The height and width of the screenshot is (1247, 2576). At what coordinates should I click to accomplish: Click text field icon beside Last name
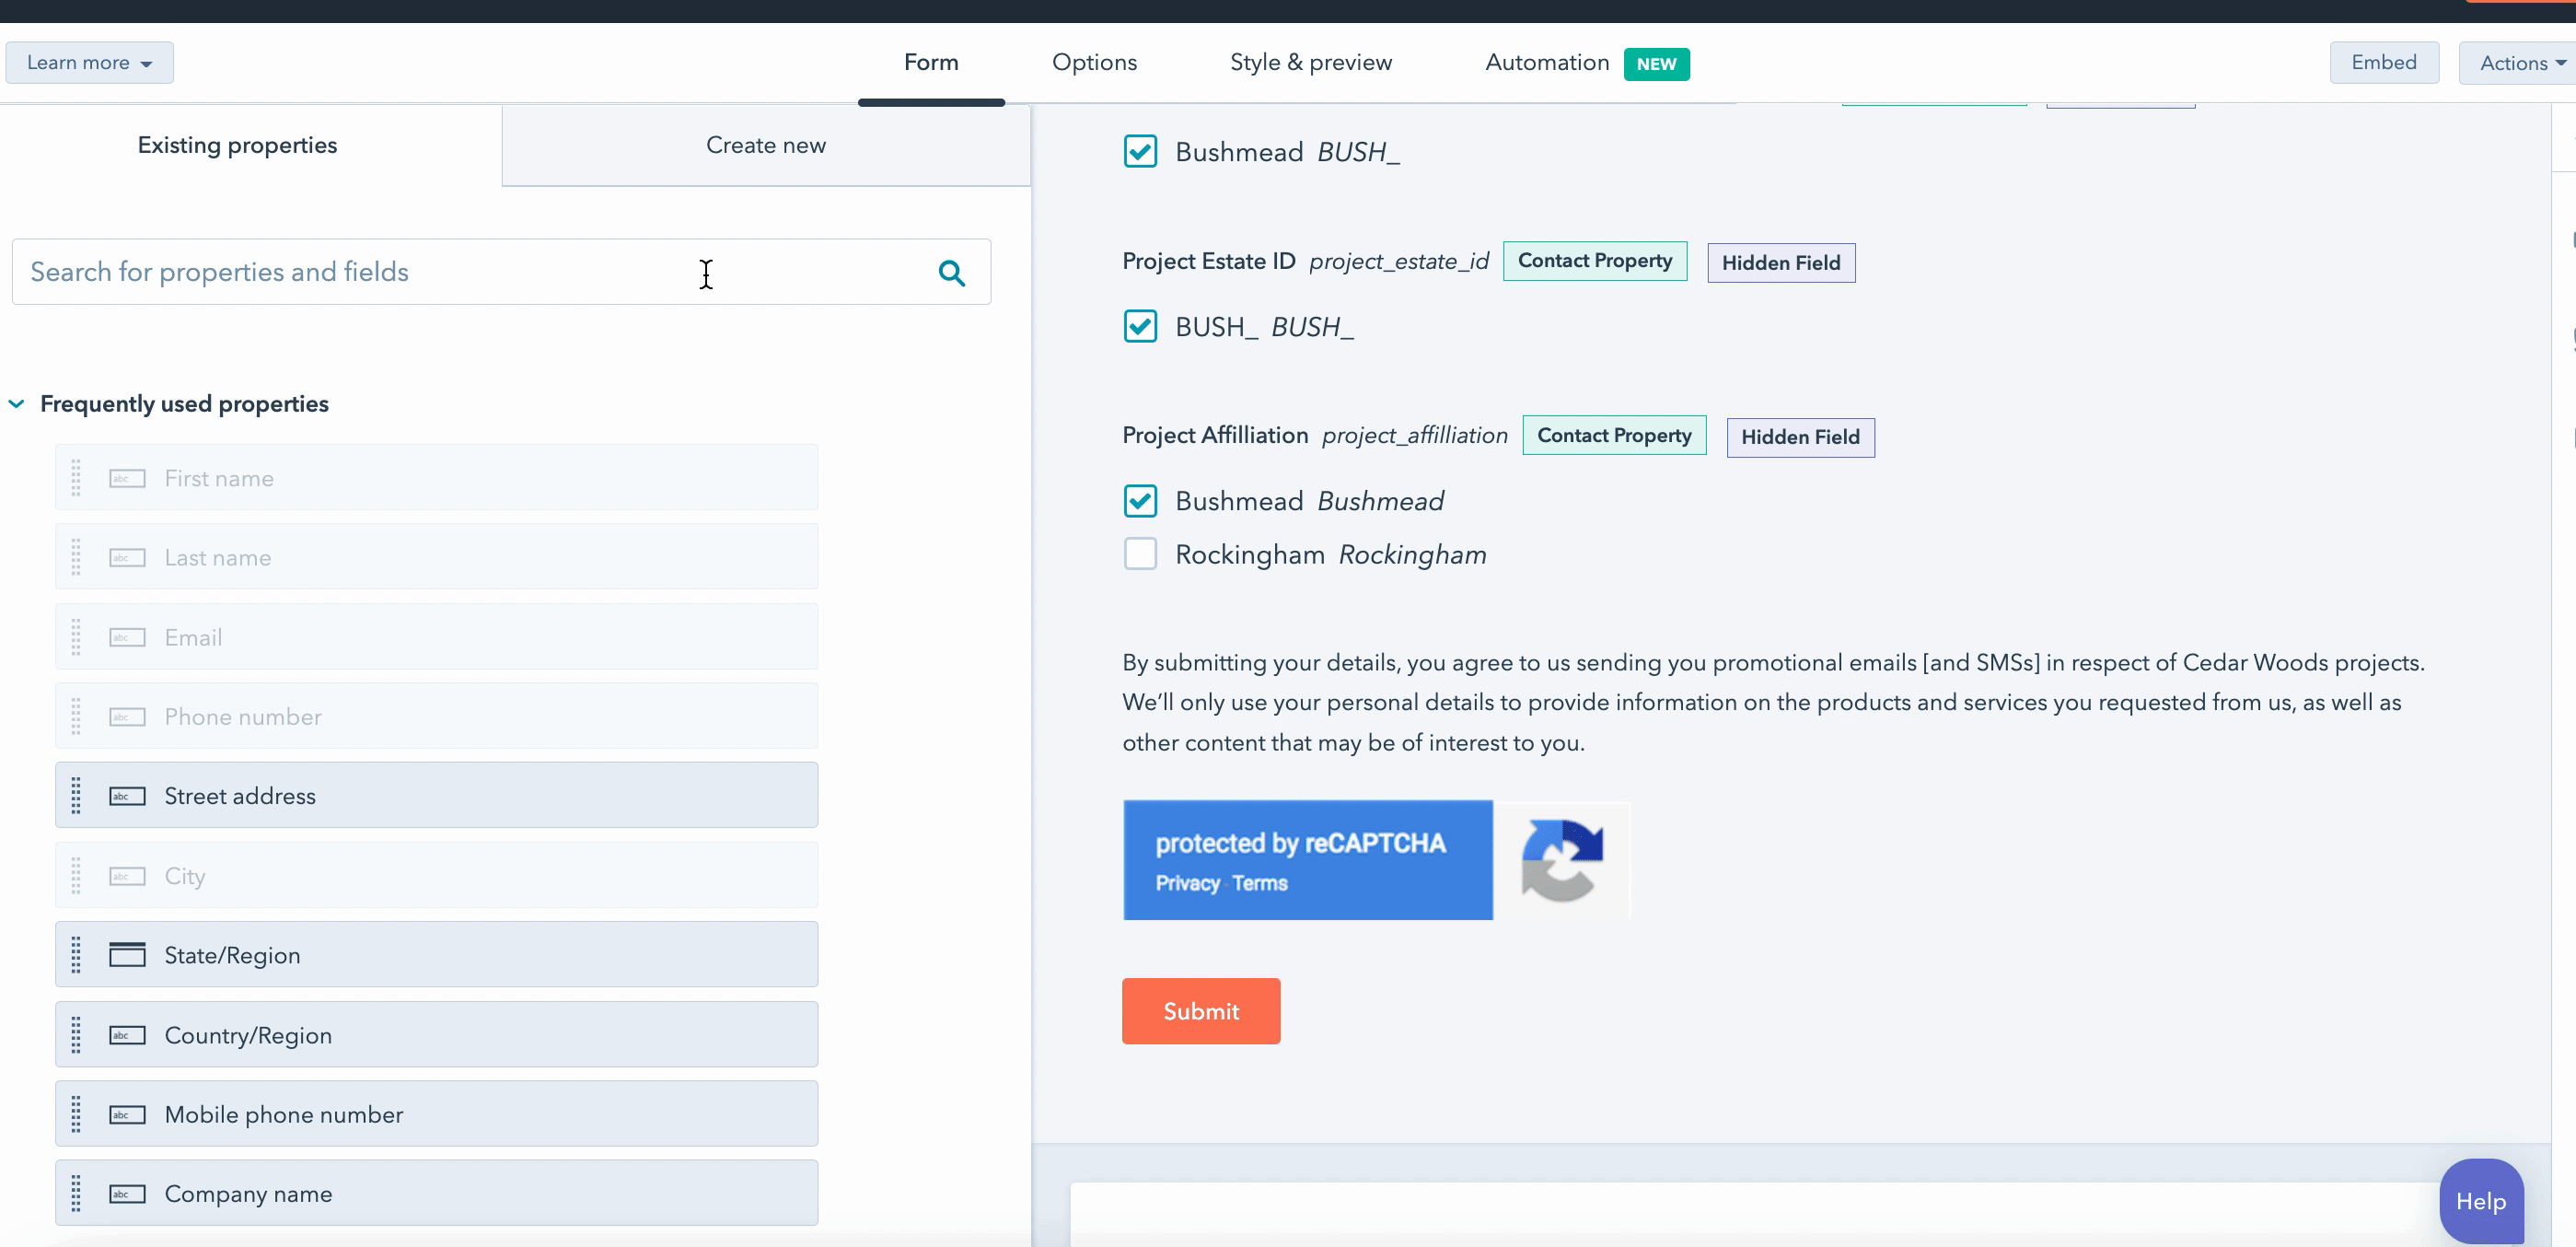point(127,557)
